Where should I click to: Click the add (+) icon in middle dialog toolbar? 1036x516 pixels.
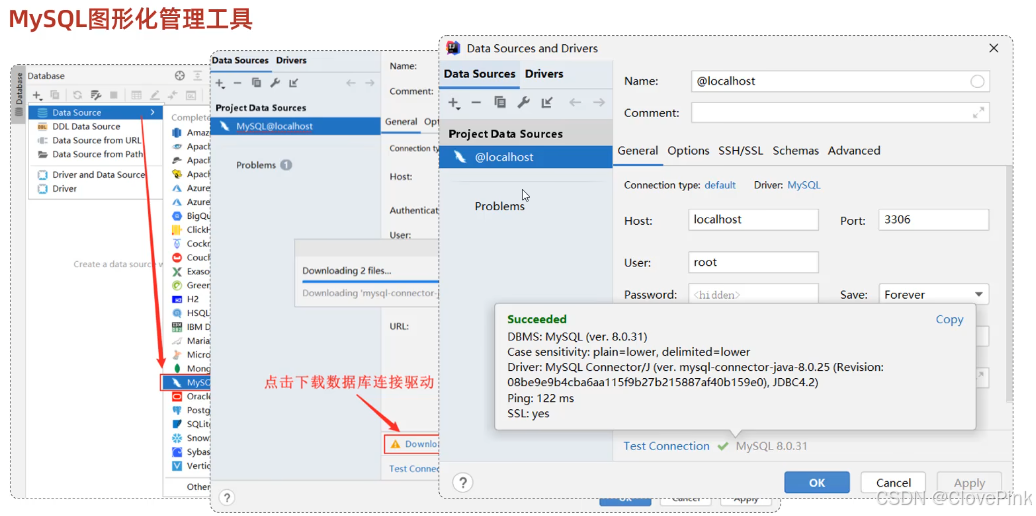pos(220,83)
